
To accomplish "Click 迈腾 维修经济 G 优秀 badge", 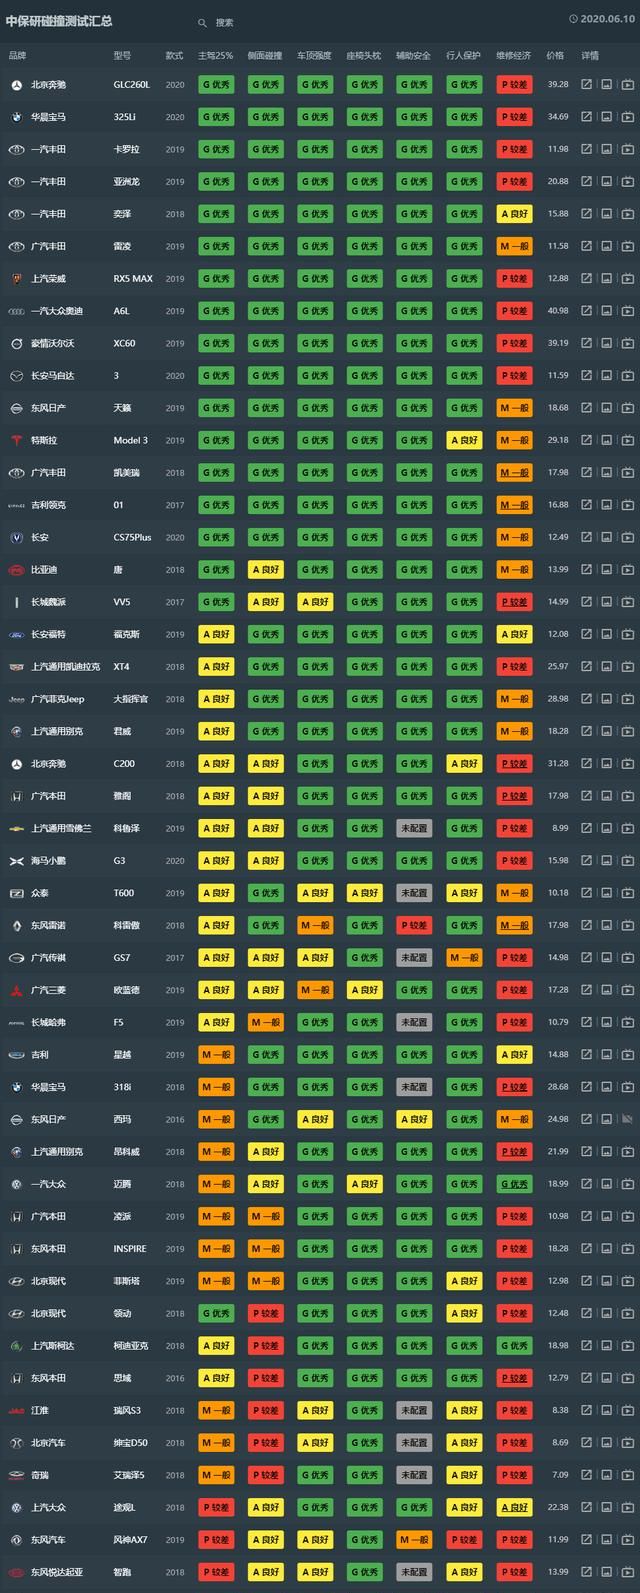I will pyautogui.click(x=515, y=1184).
